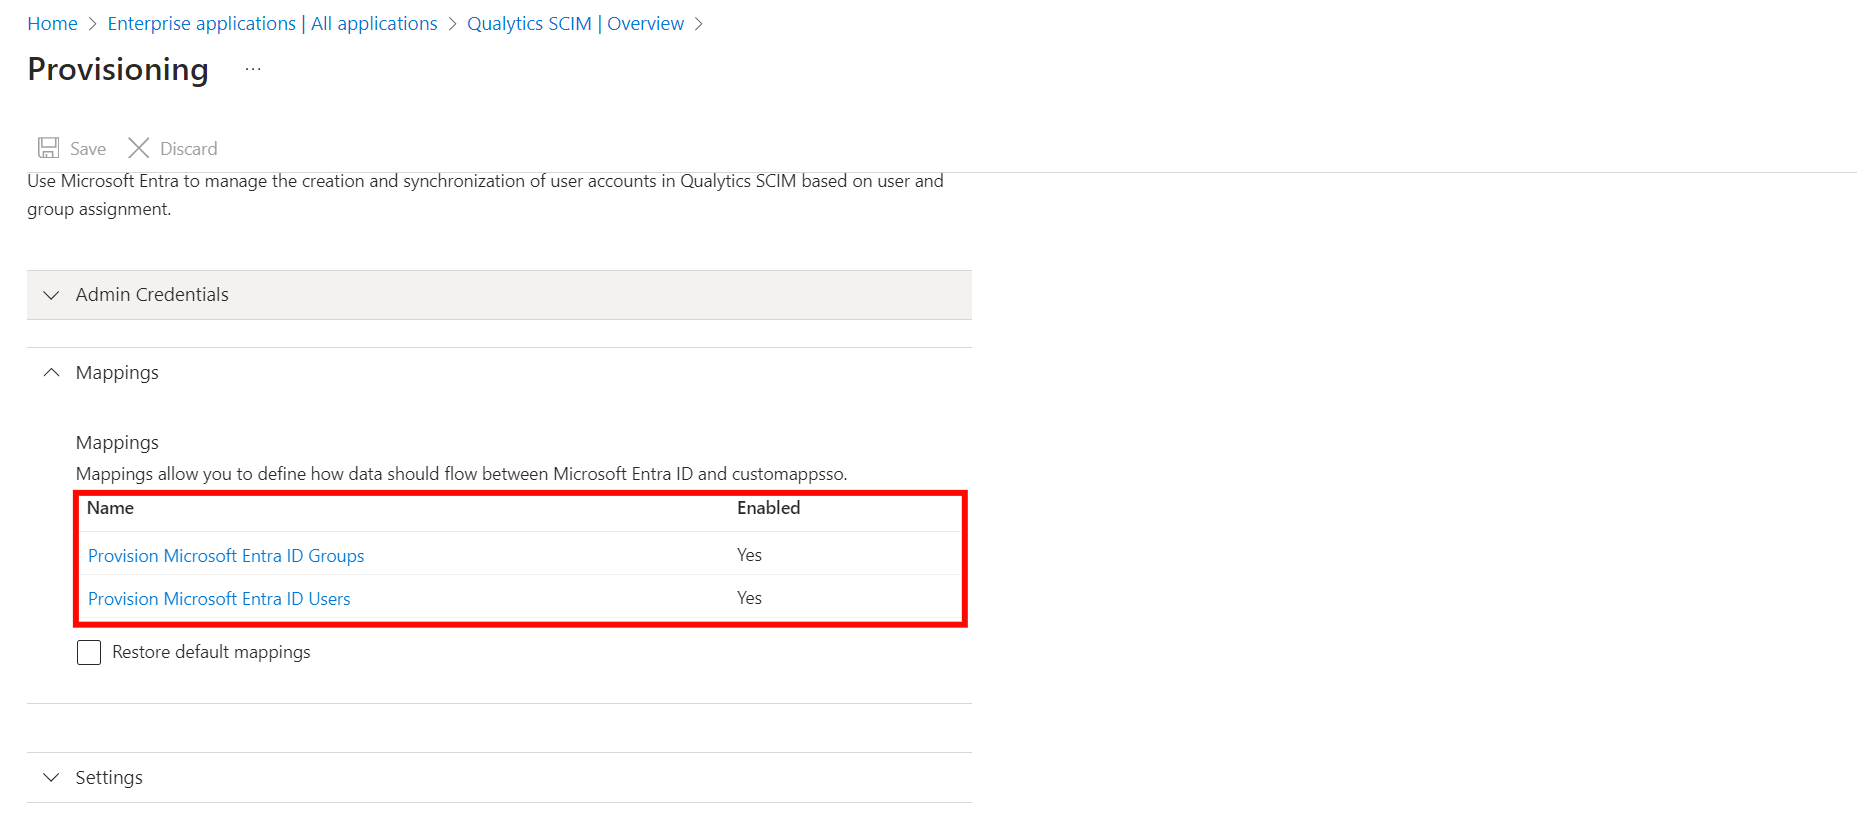The height and width of the screenshot is (819, 1857).
Task: Click the Enabled column header
Action: coord(768,508)
